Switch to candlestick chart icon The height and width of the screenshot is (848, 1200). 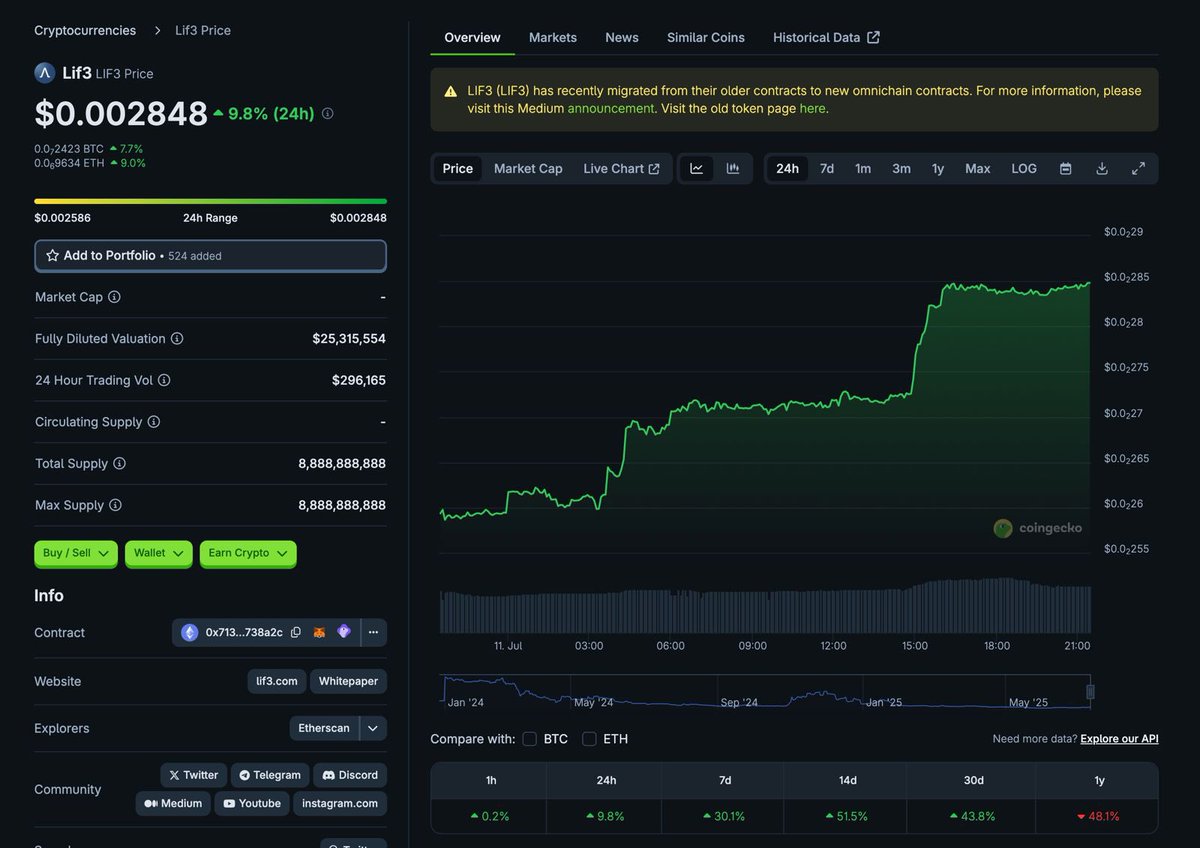(733, 169)
